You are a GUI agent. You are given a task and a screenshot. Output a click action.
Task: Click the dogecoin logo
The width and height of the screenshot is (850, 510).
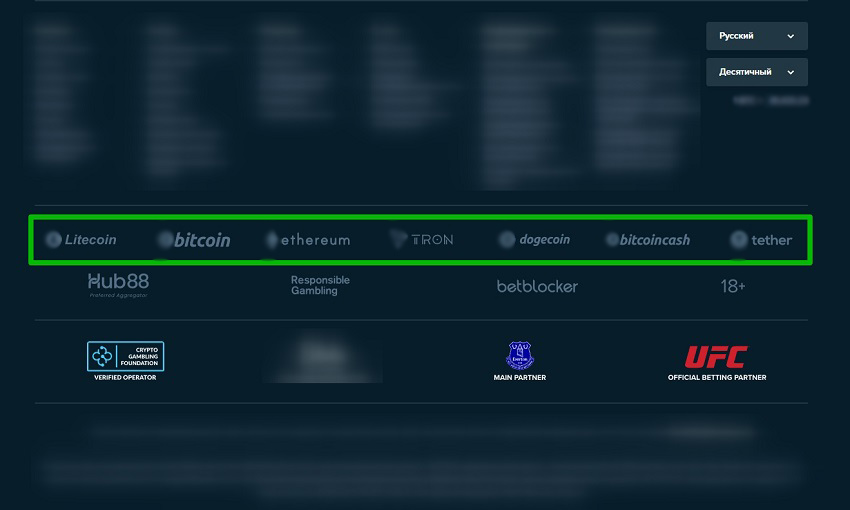(535, 239)
